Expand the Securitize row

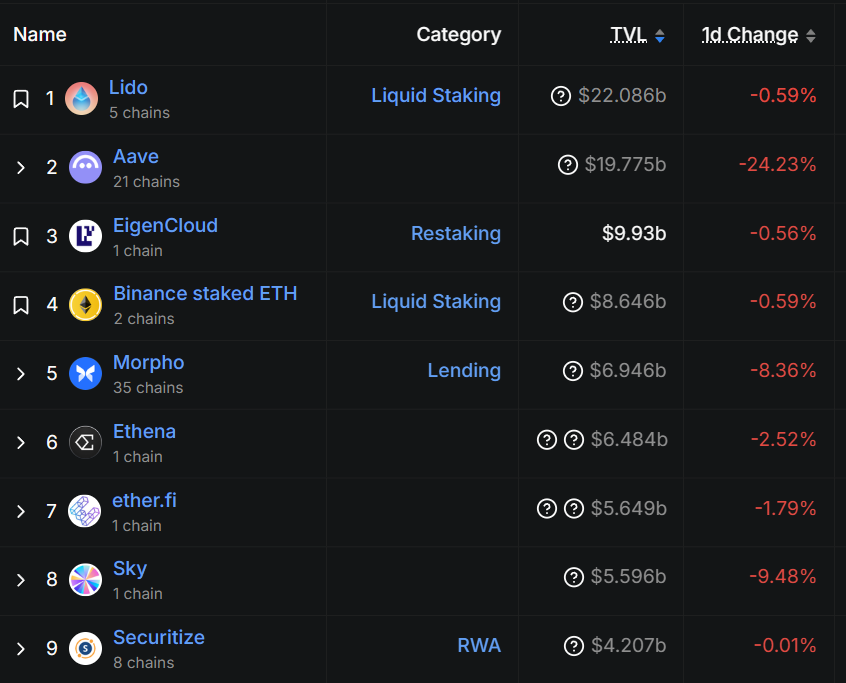tap(21, 648)
